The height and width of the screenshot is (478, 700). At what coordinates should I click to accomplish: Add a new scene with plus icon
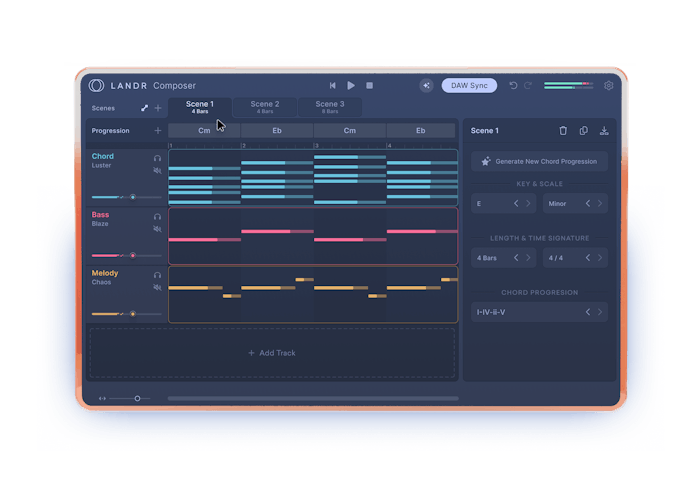pos(158,108)
